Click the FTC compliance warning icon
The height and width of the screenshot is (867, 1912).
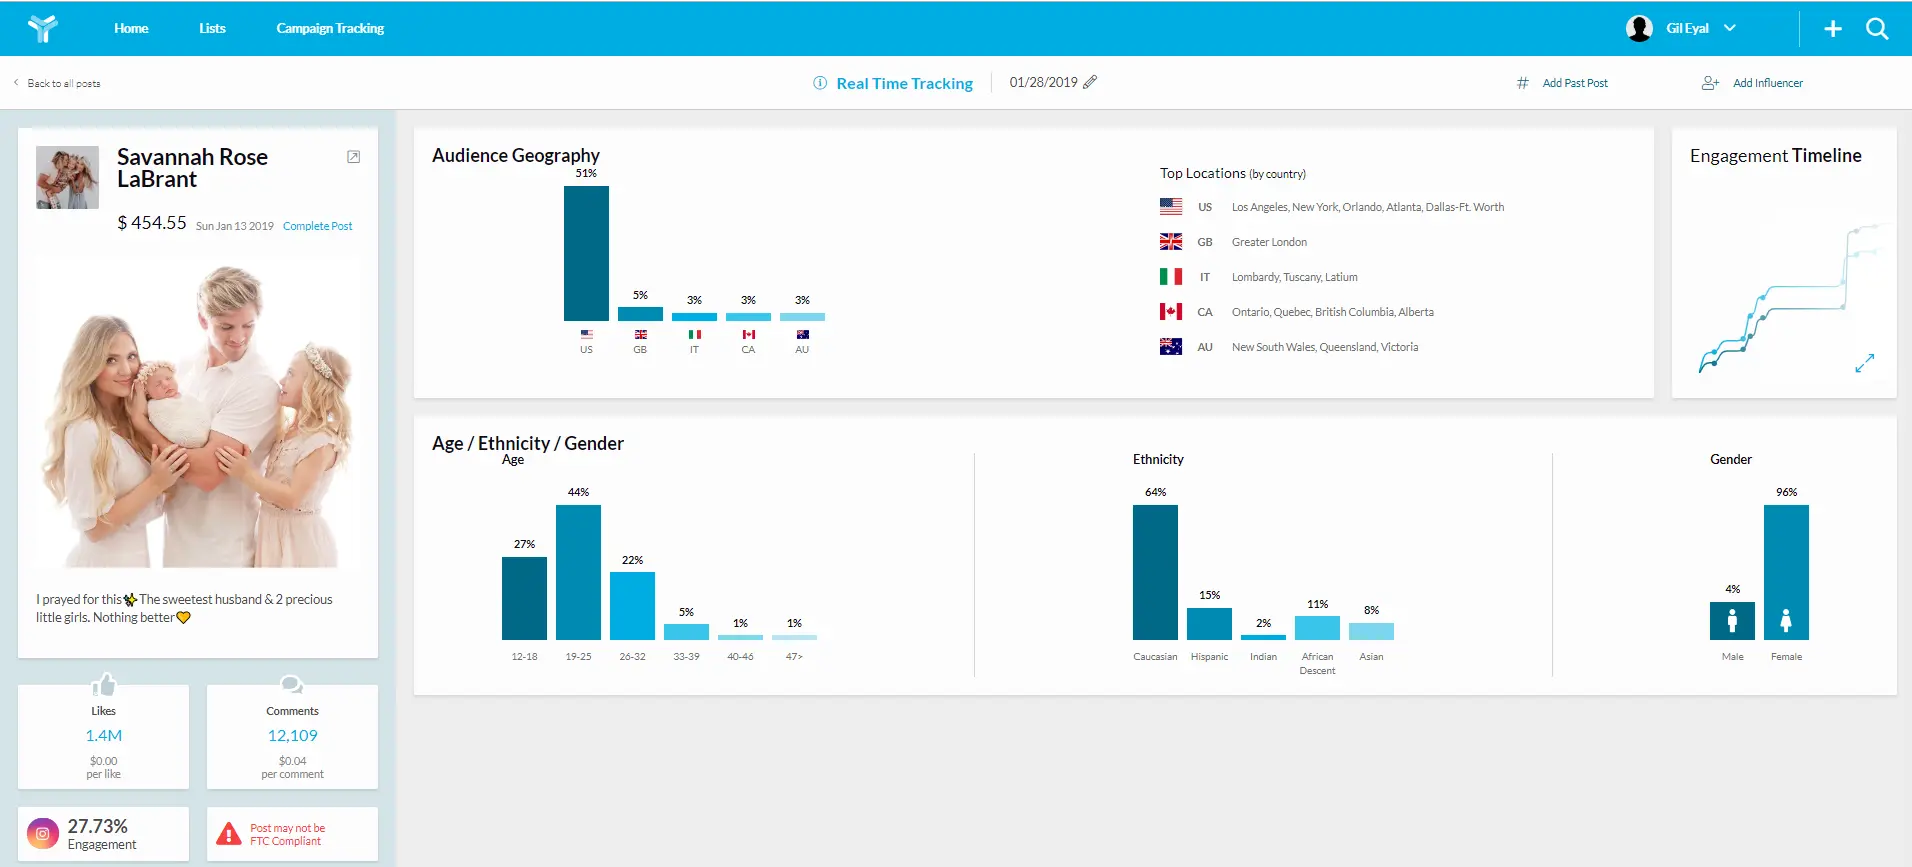pyautogui.click(x=229, y=834)
